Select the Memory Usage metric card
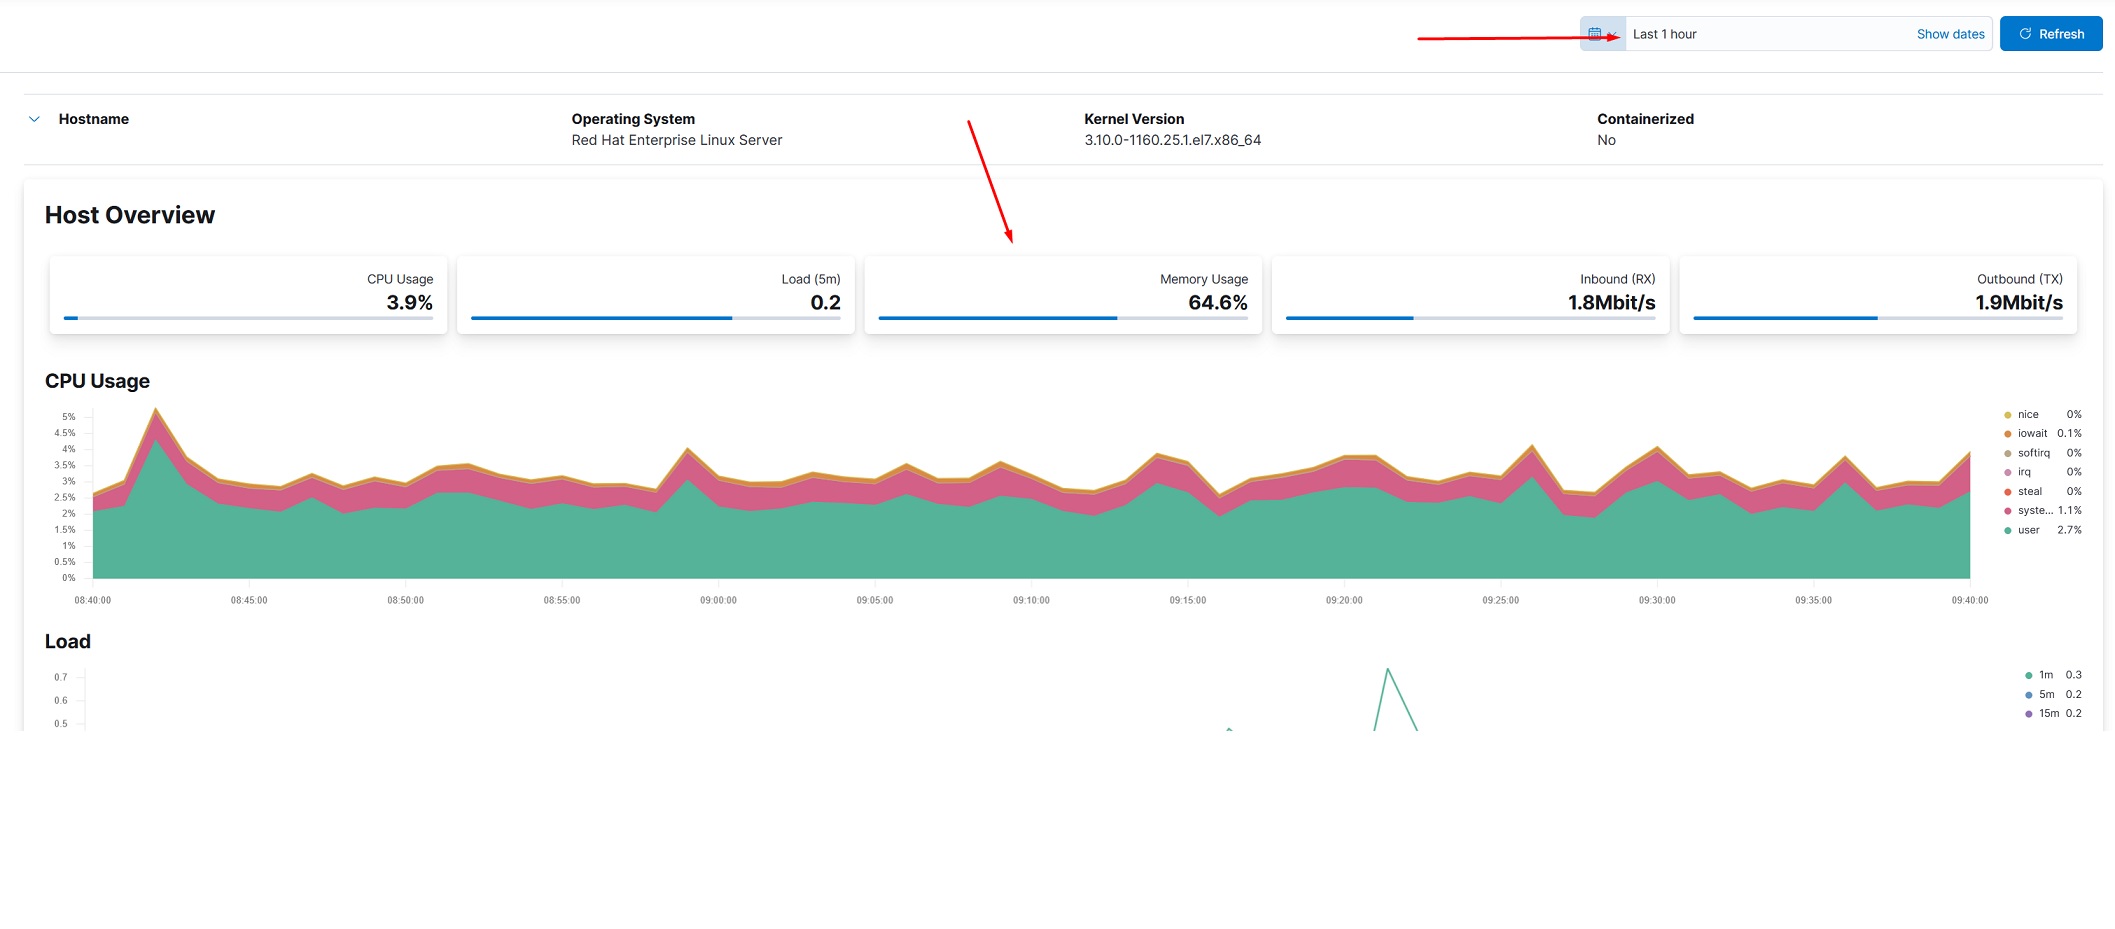The height and width of the screenshot is (929, 2115). coord(1063,294)
